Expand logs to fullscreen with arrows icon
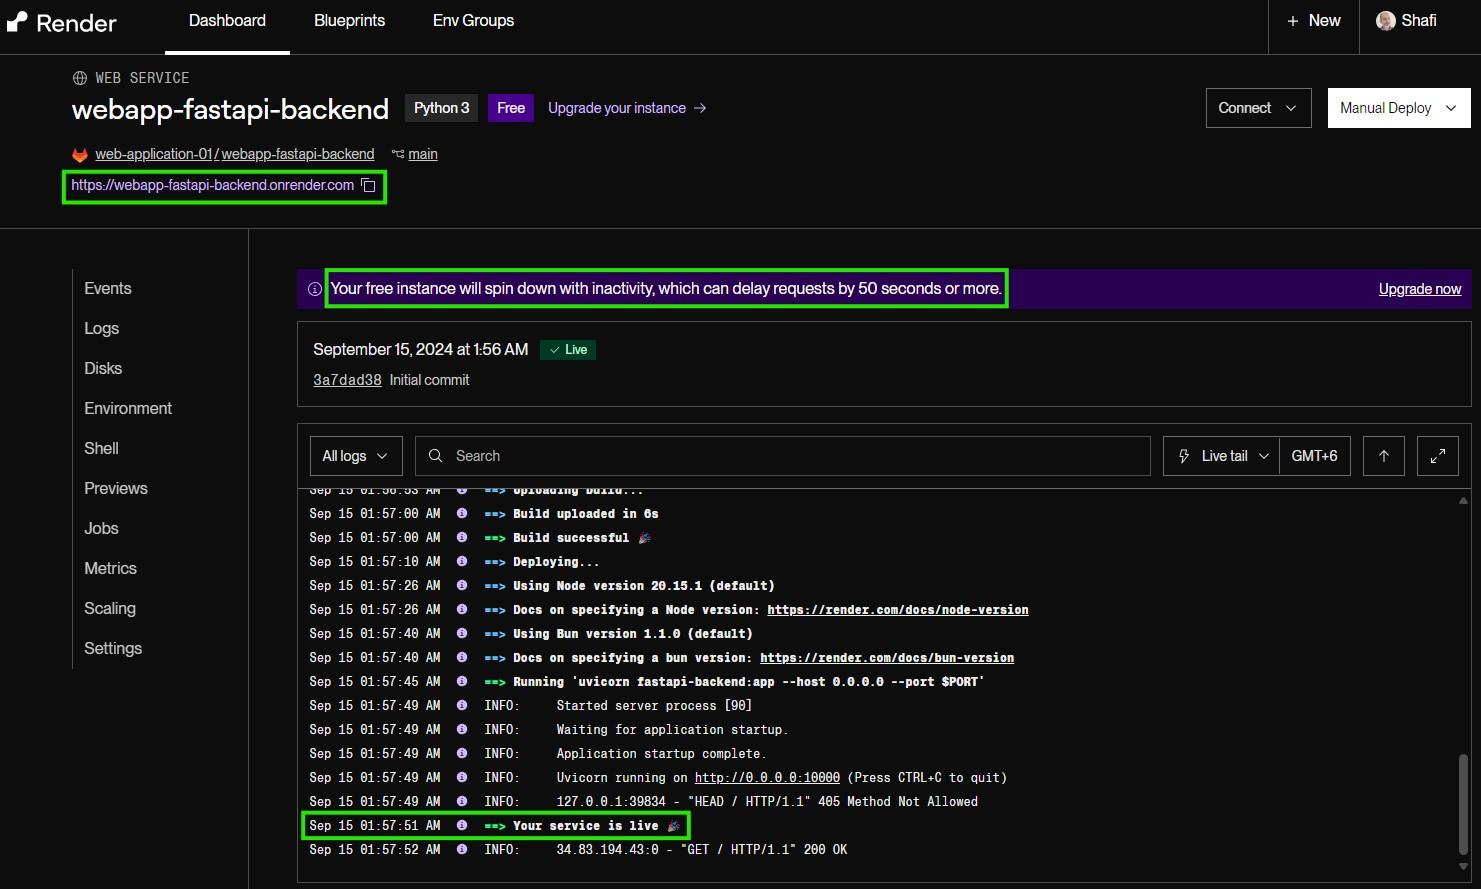Screen dimensions: 1481x889 point(1438,456)
